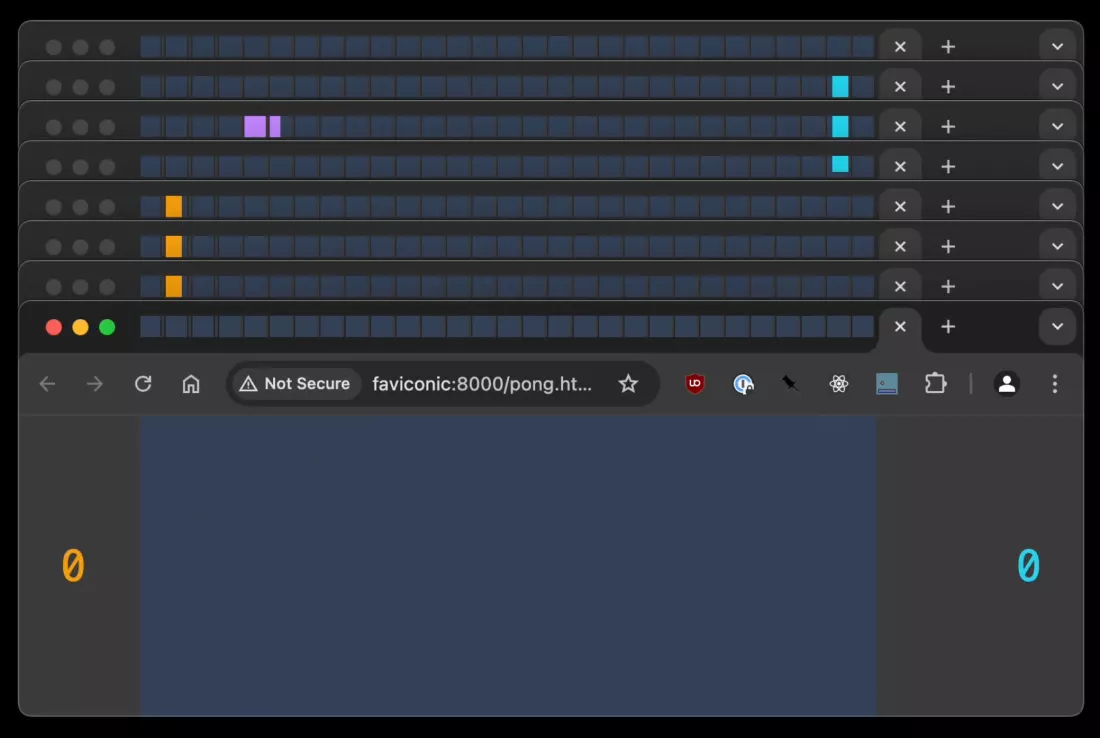Open the Extensions puzzle piece menu

[x=935, y=383]
